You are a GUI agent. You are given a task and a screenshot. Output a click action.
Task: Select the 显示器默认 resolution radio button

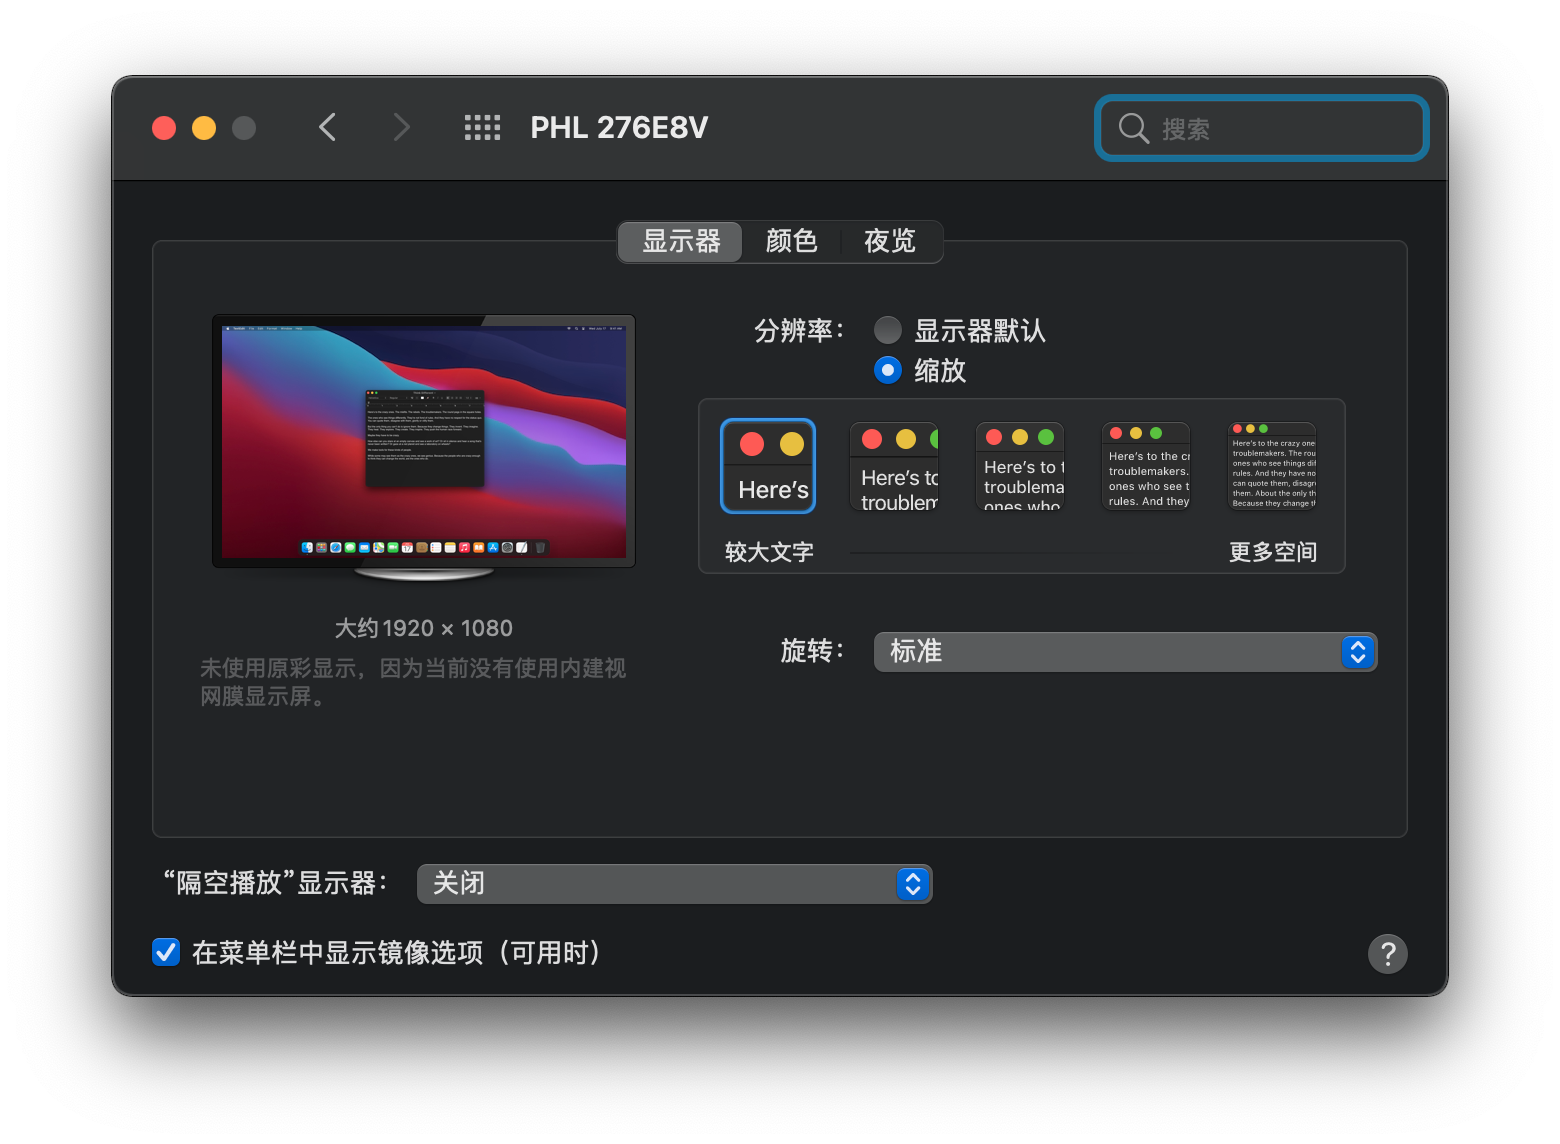click(888, 330)
